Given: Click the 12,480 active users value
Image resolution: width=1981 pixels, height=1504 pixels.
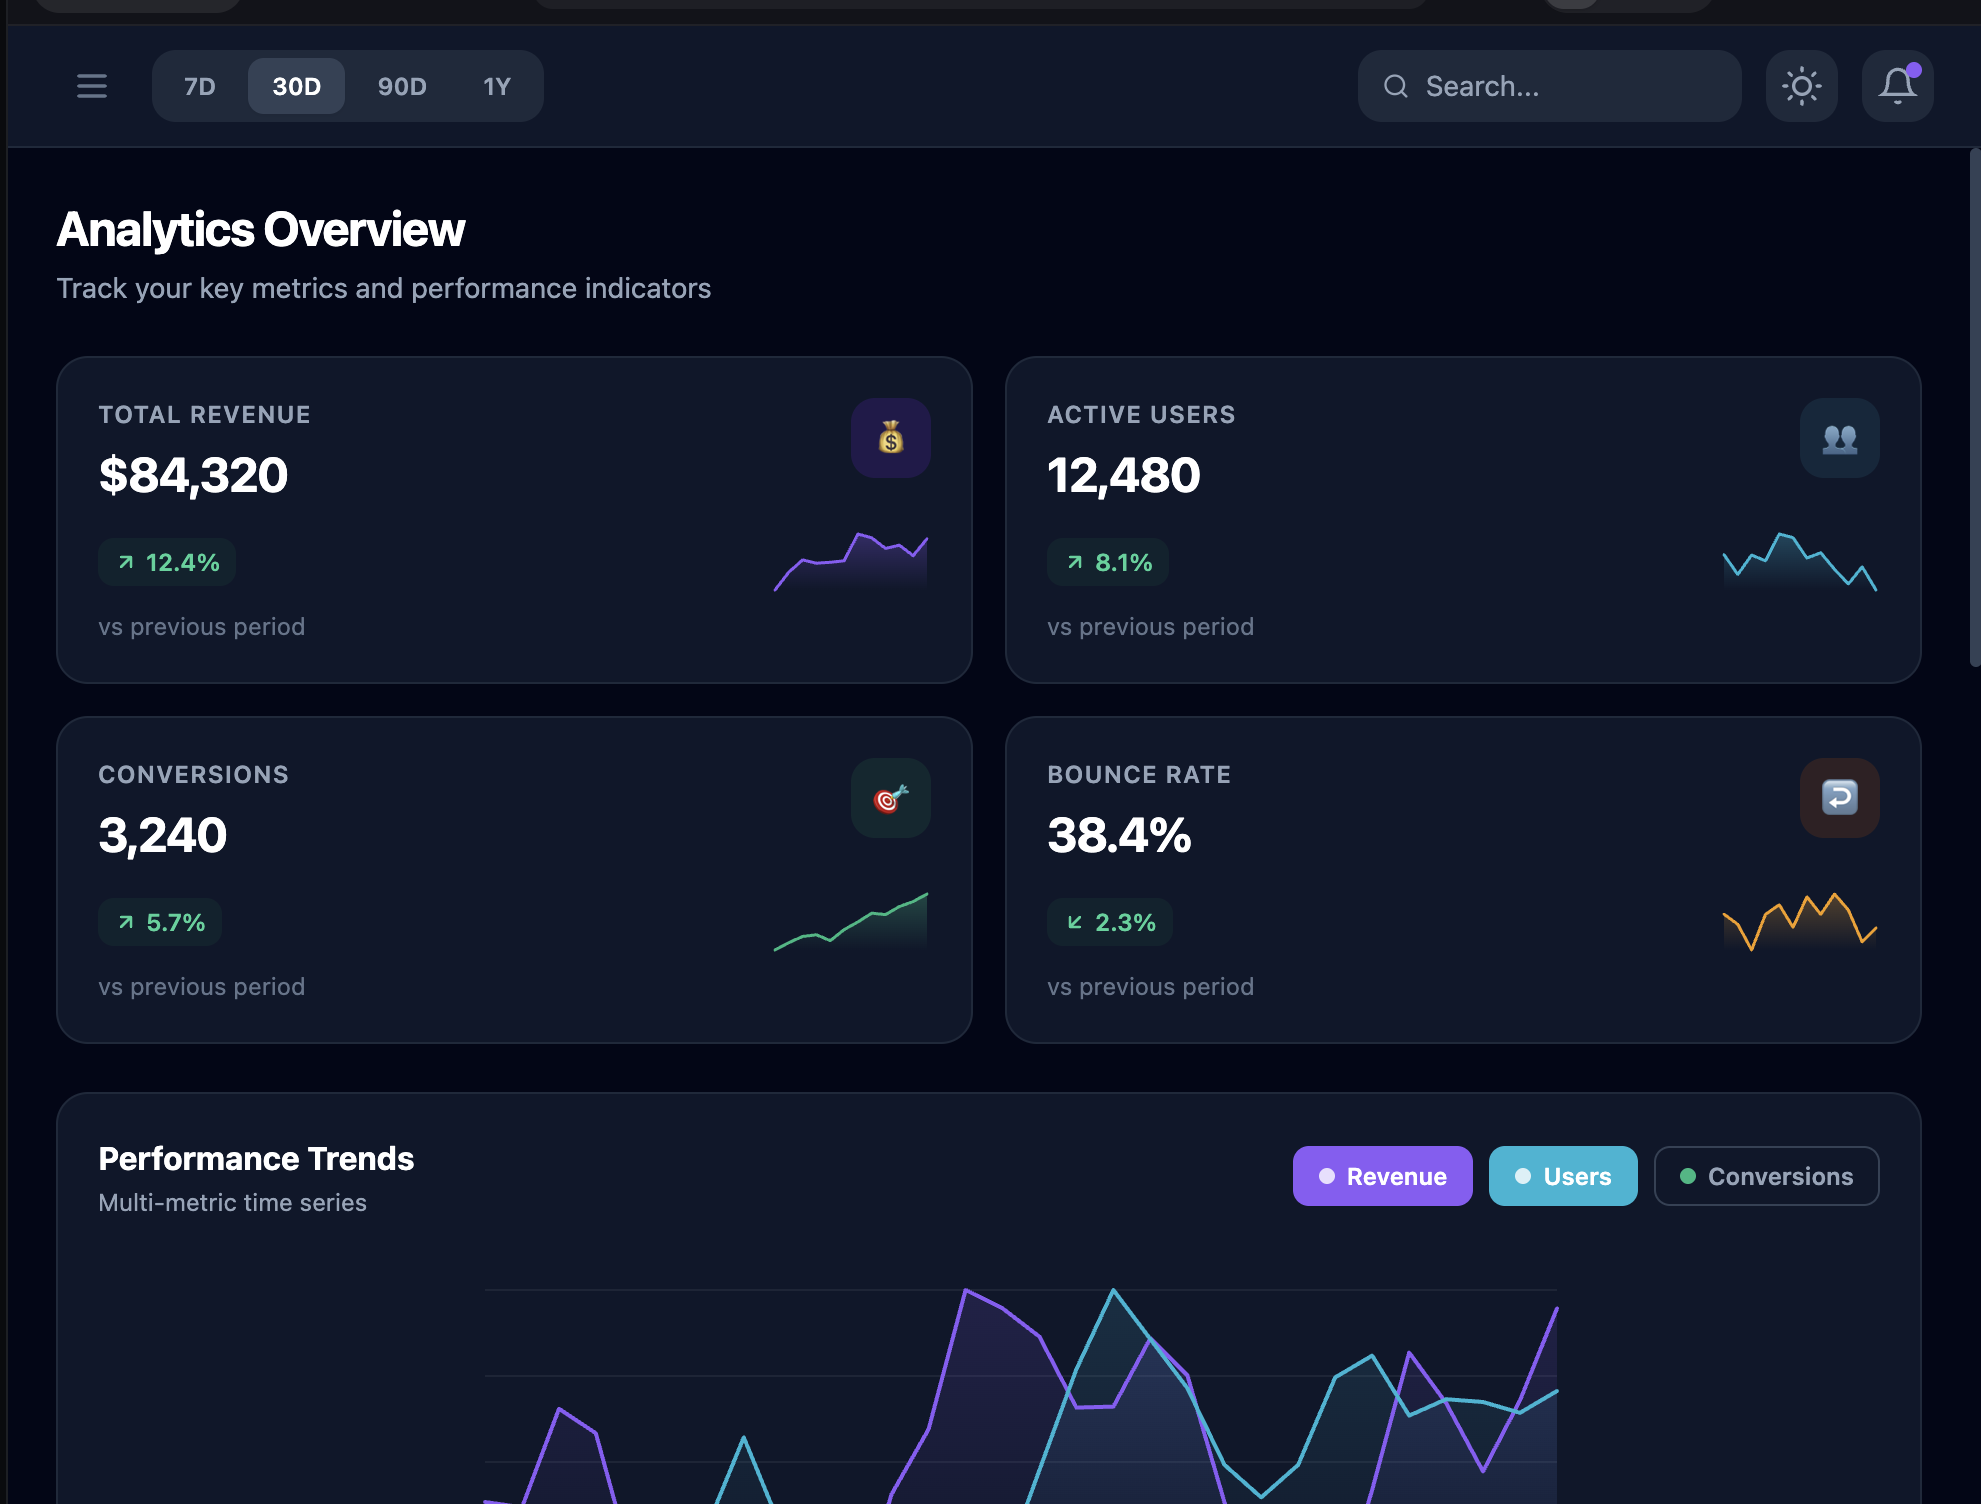Looking at the screenshot, I should click(1123, 475).
